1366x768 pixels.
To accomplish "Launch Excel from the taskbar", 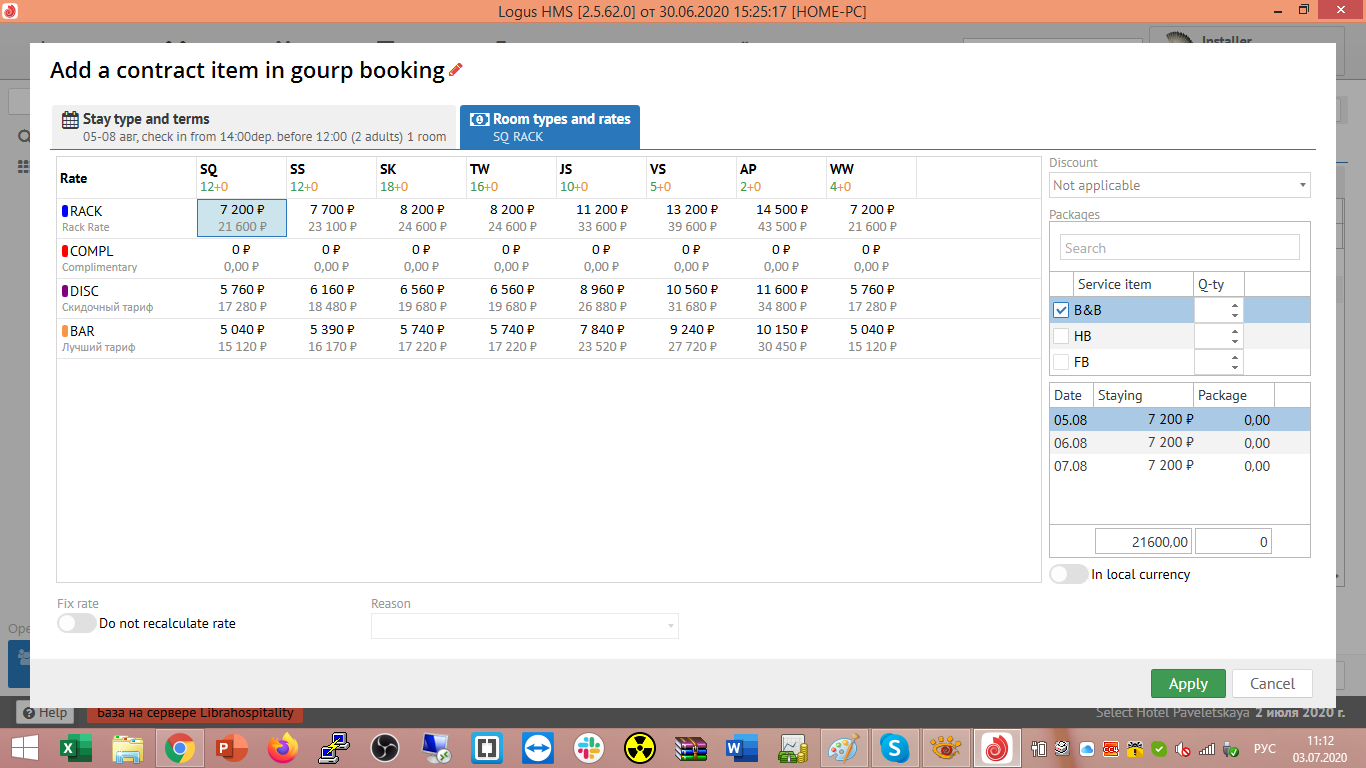I will [x=70, y=747].
